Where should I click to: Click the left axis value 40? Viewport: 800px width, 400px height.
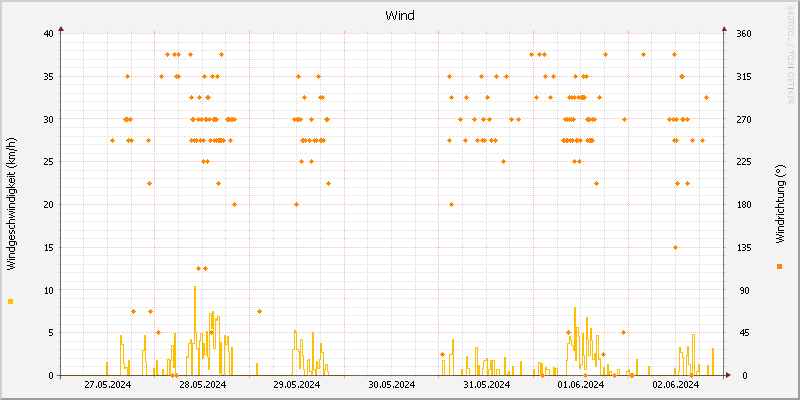point(48,34)
